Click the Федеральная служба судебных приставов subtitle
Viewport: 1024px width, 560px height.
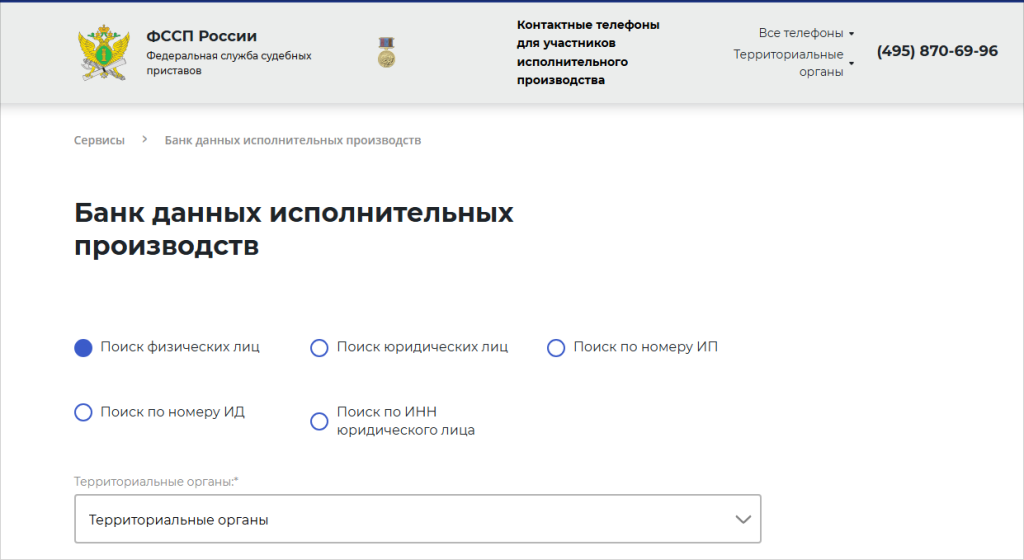[229, 63]
